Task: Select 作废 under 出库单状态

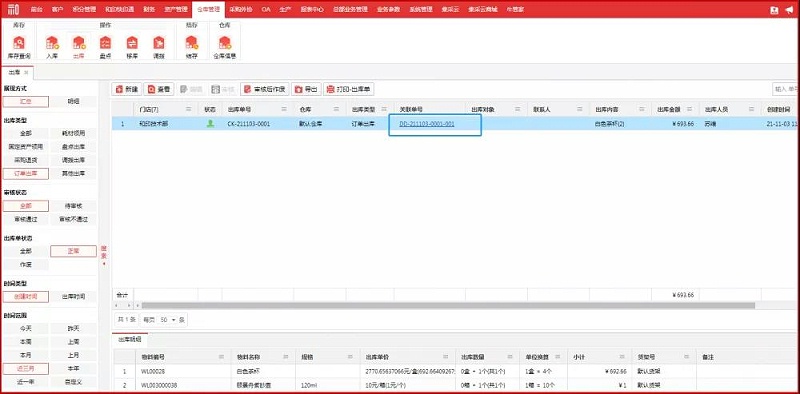Action: point(26,265)
